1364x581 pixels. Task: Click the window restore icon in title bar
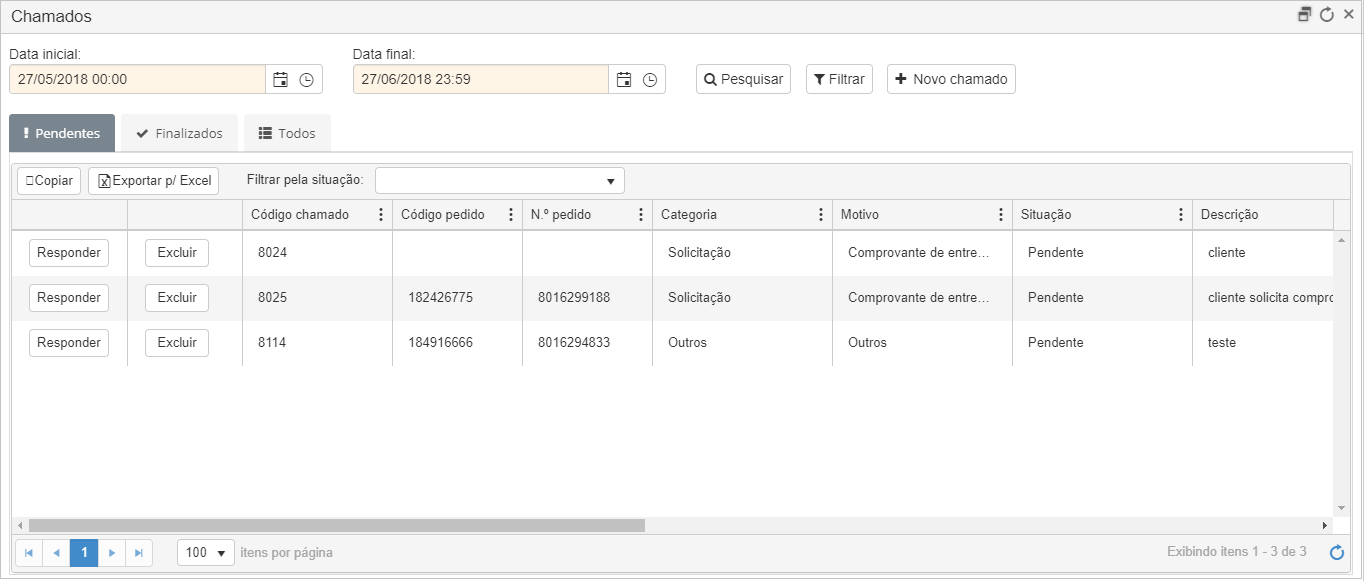click(x=1304, y=15)
